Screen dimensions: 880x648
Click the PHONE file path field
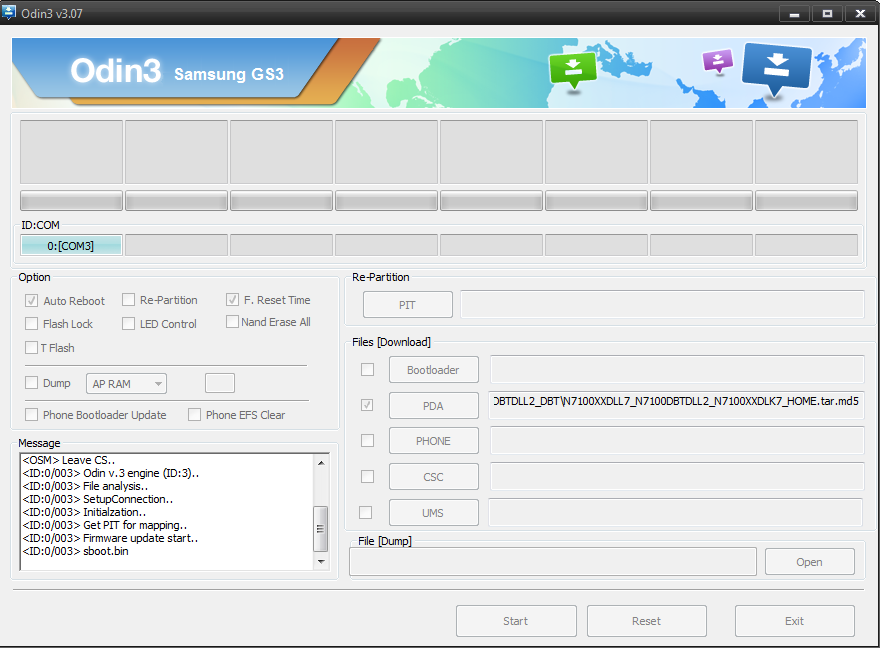coord(677,440)
